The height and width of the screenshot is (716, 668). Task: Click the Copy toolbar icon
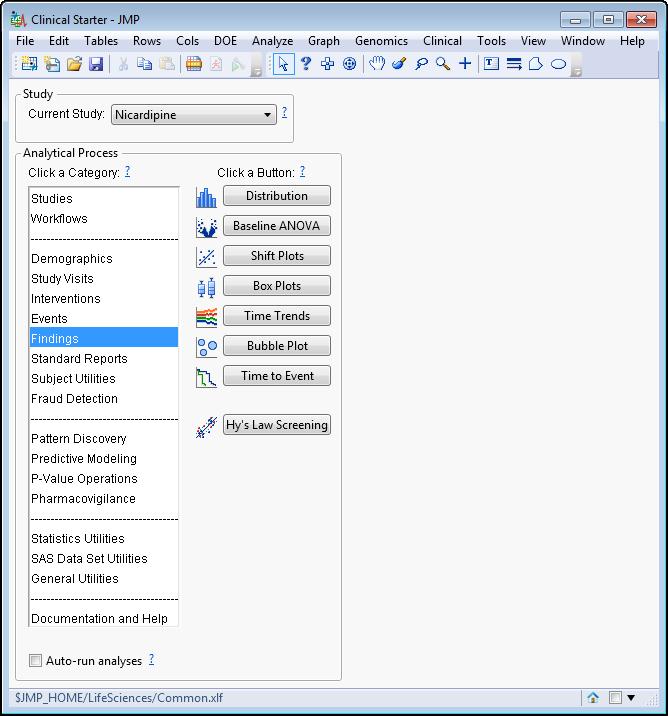point(145,63)
